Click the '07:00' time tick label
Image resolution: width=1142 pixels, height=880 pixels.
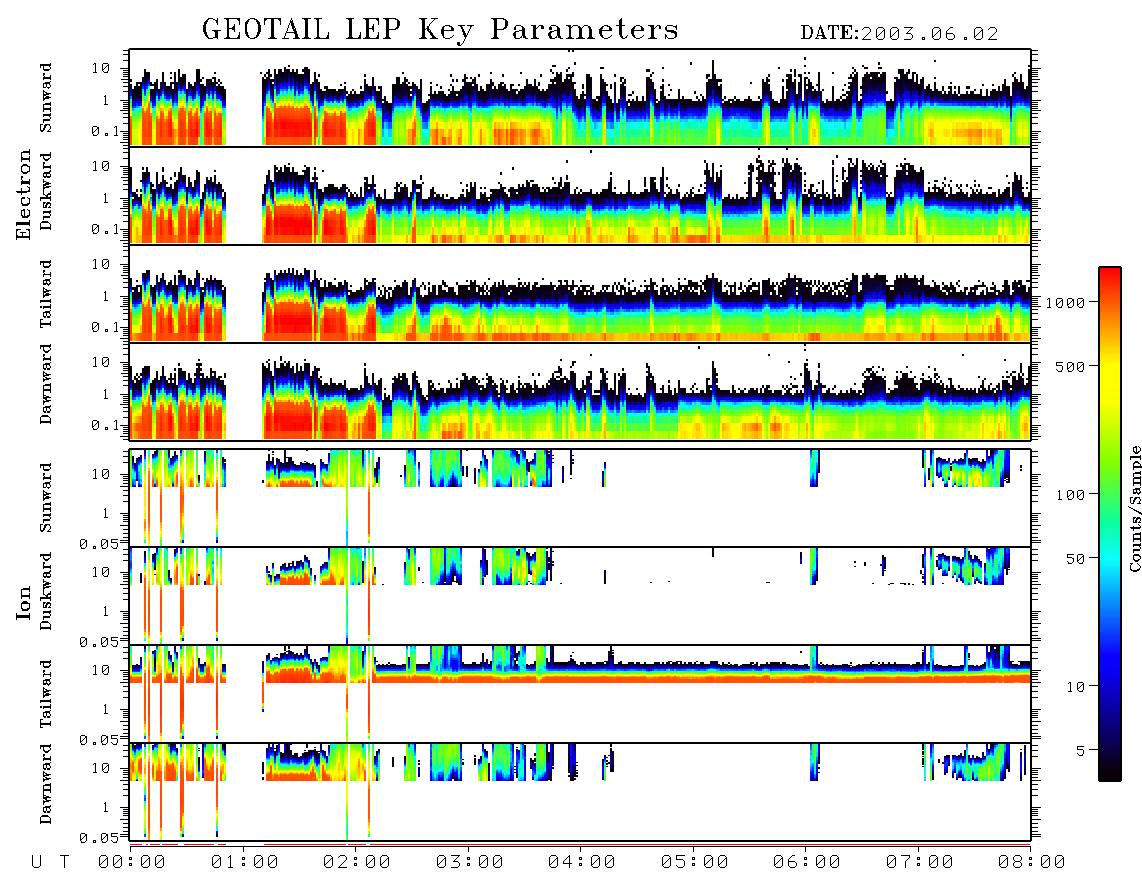pyautogui.click(x=920, y=862)
